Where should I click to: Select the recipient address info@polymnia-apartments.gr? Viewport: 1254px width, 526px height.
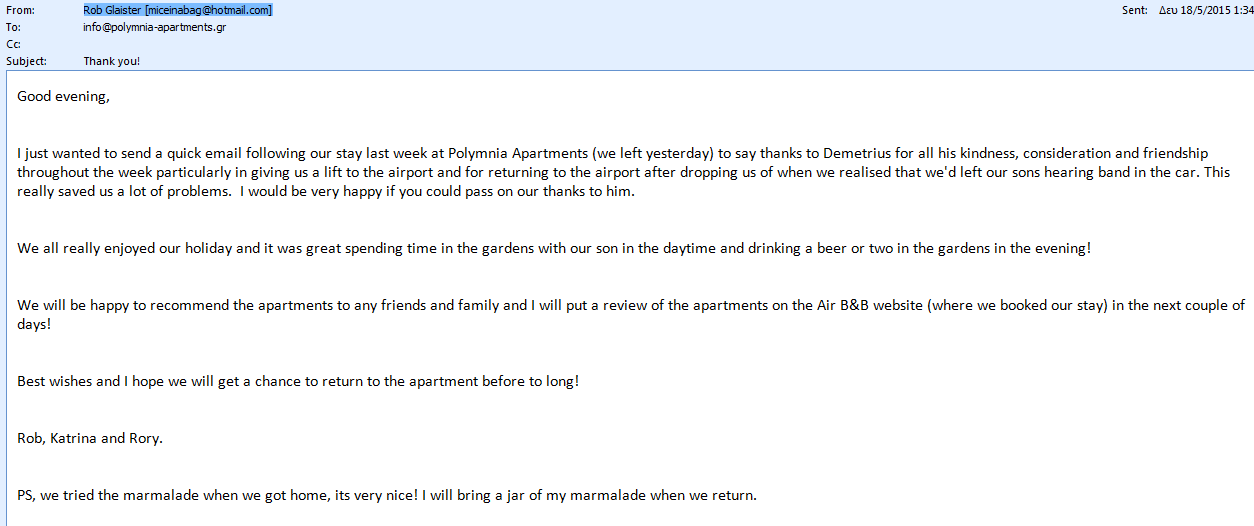tap(154, 27)
